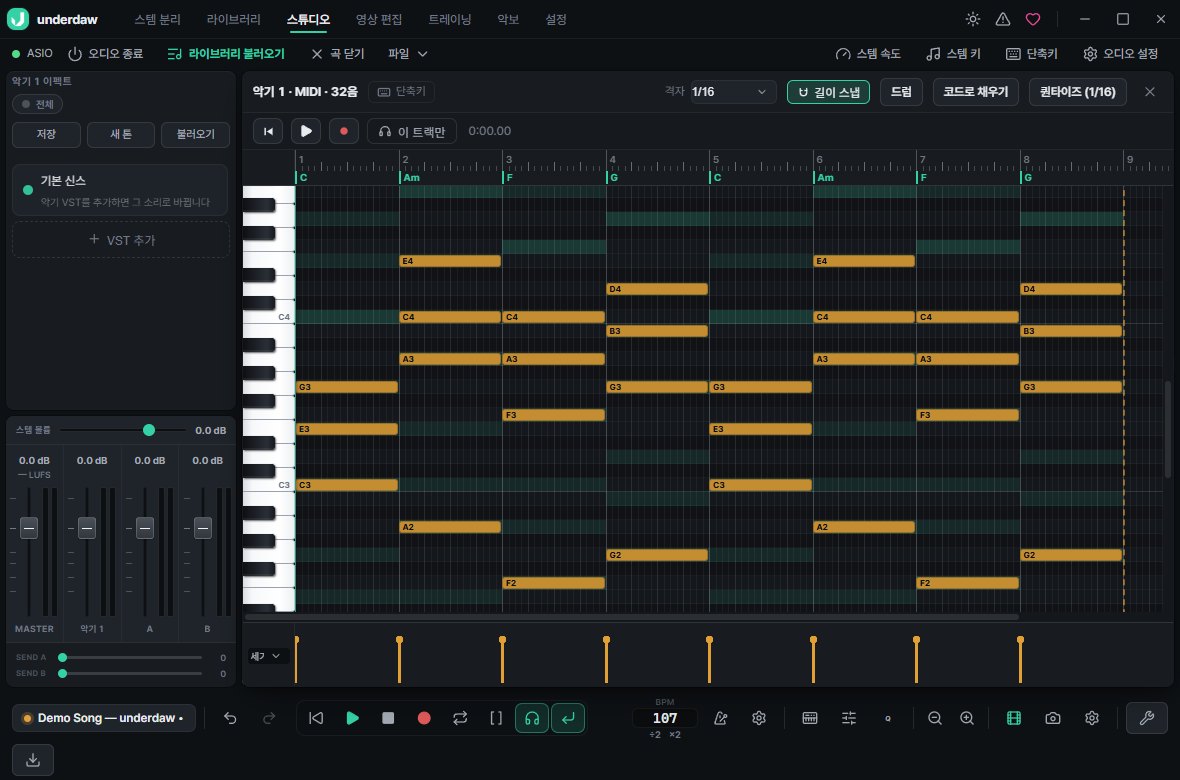Click the loop range brackets icon

point(496,718)
